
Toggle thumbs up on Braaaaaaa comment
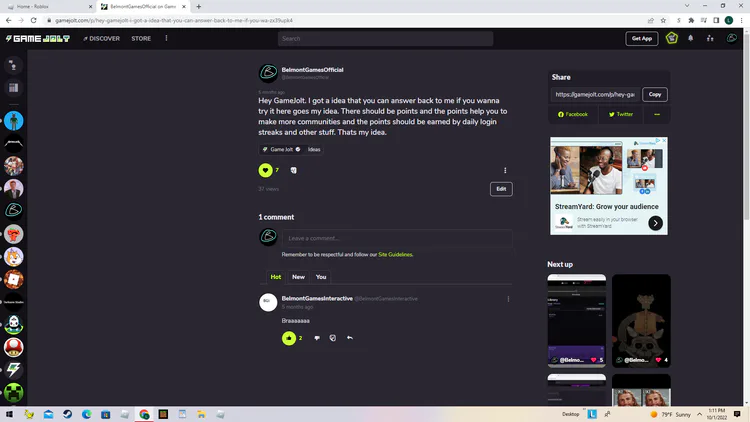[x=289, y=338]
